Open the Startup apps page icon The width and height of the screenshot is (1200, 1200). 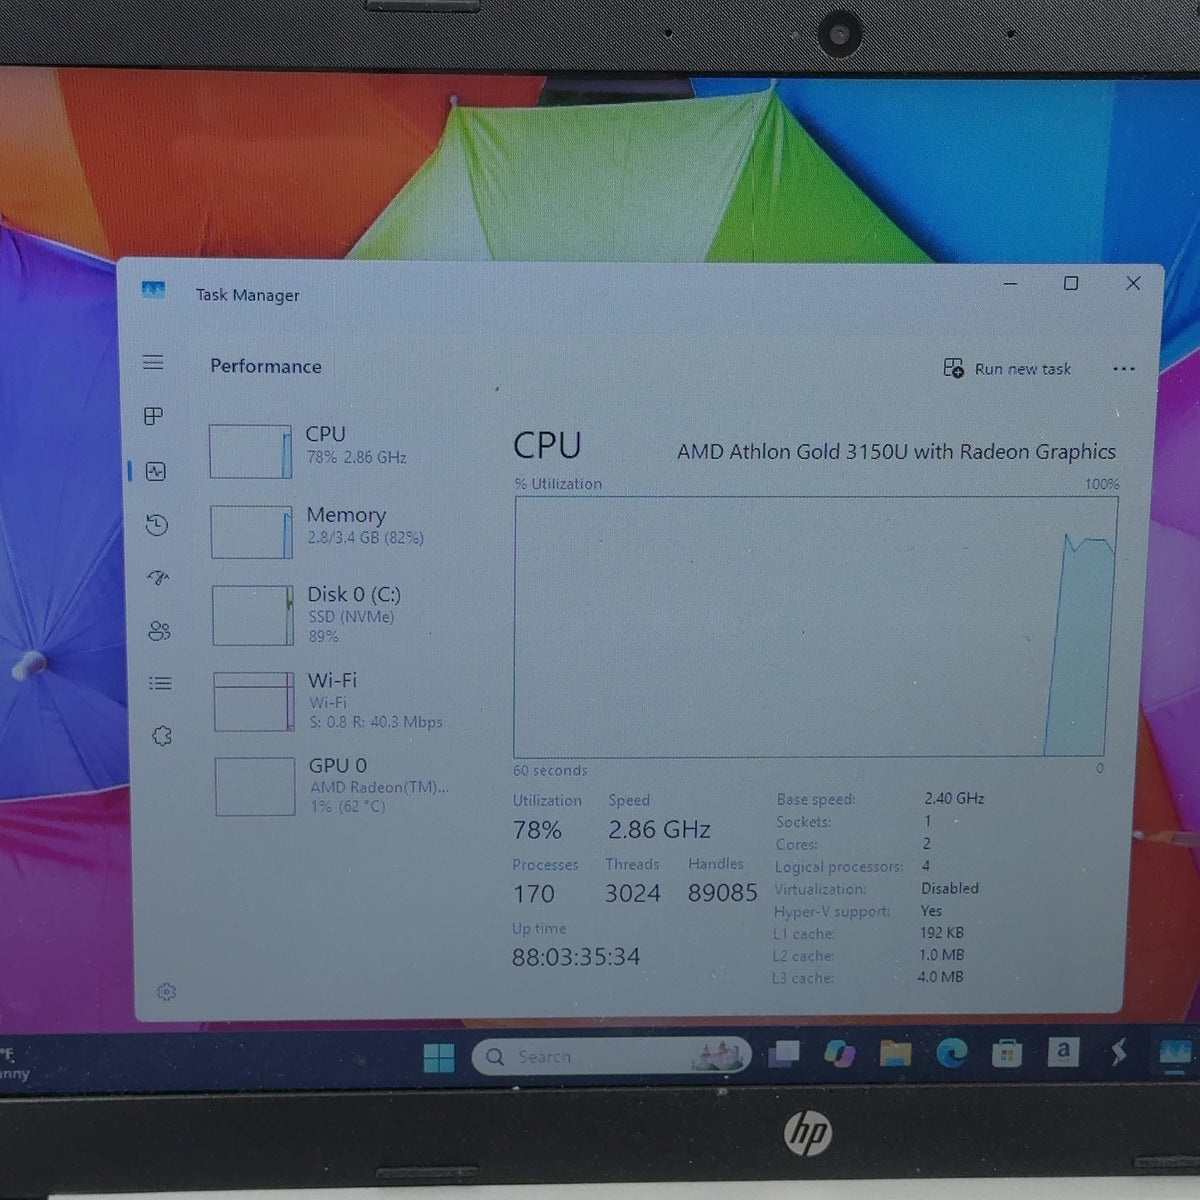(158, 578)
